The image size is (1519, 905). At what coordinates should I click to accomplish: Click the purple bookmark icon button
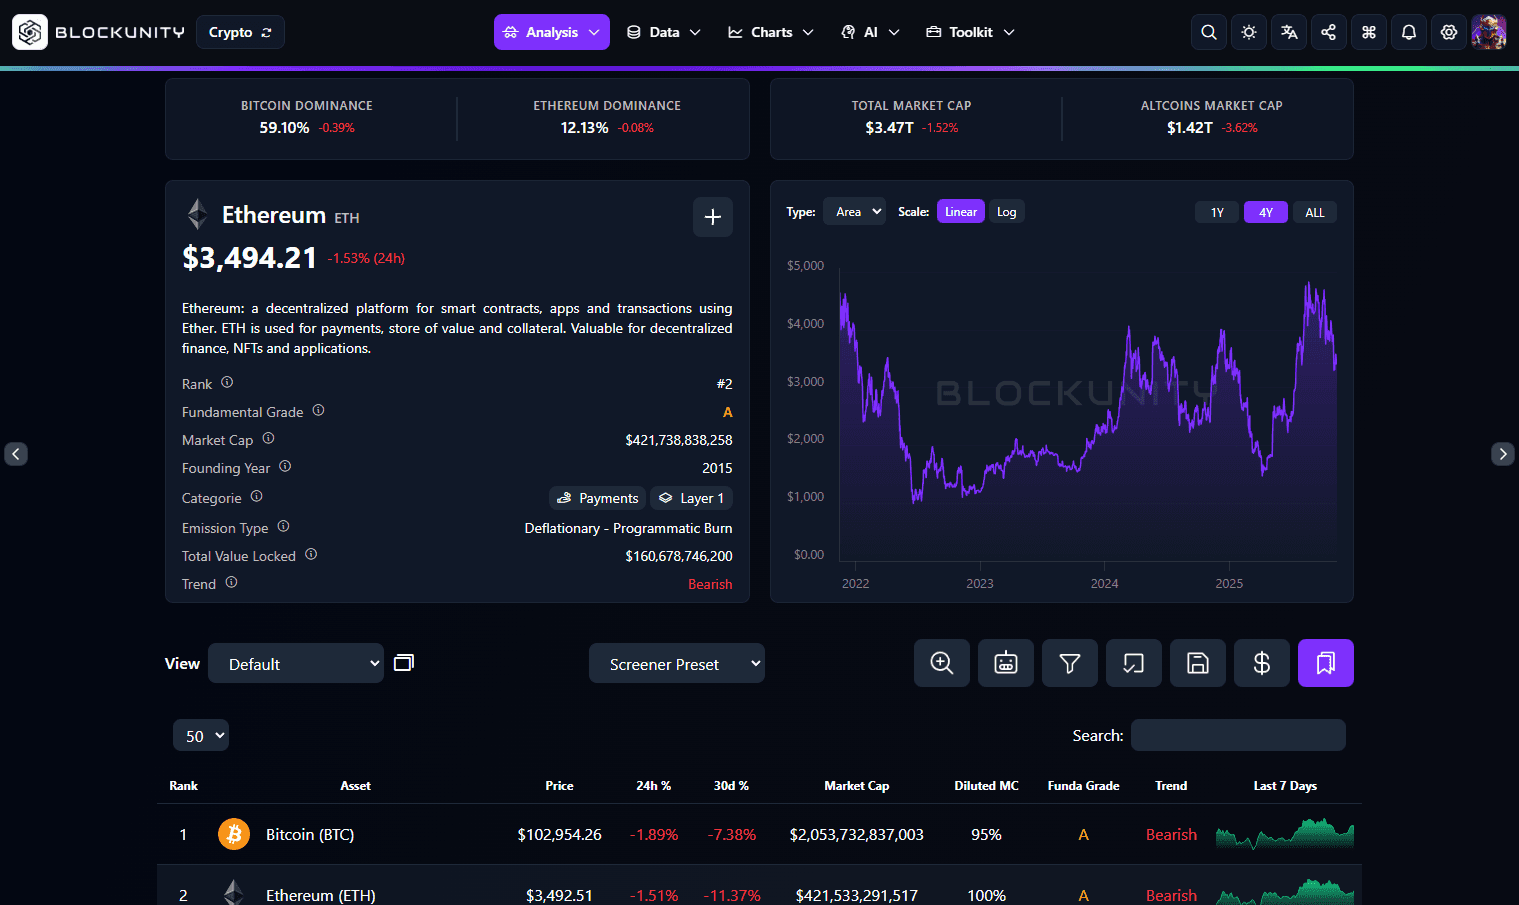(1326, 663)
